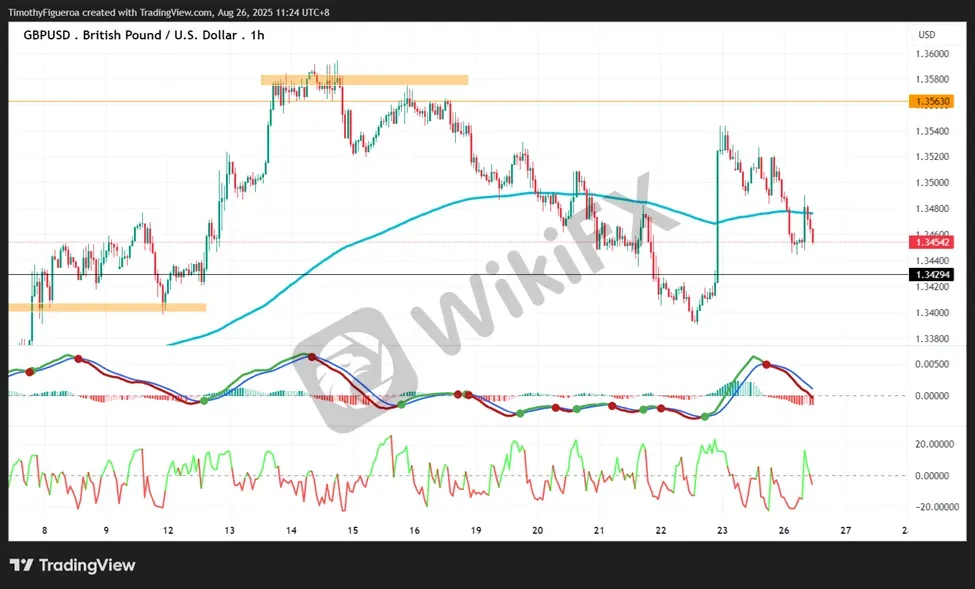Click date label 22 on the time axis

[x=660, y=531]
